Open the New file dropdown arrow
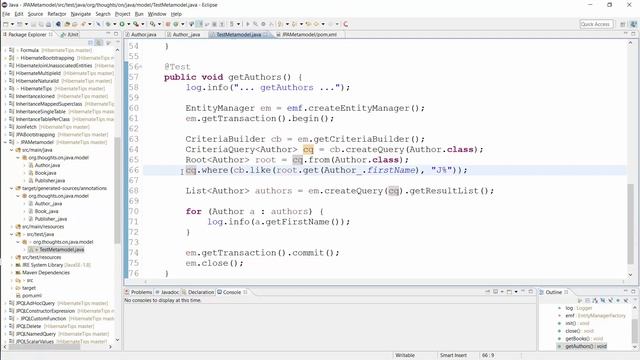The width and height of the screenshot is (640, 360). [12, 24]
